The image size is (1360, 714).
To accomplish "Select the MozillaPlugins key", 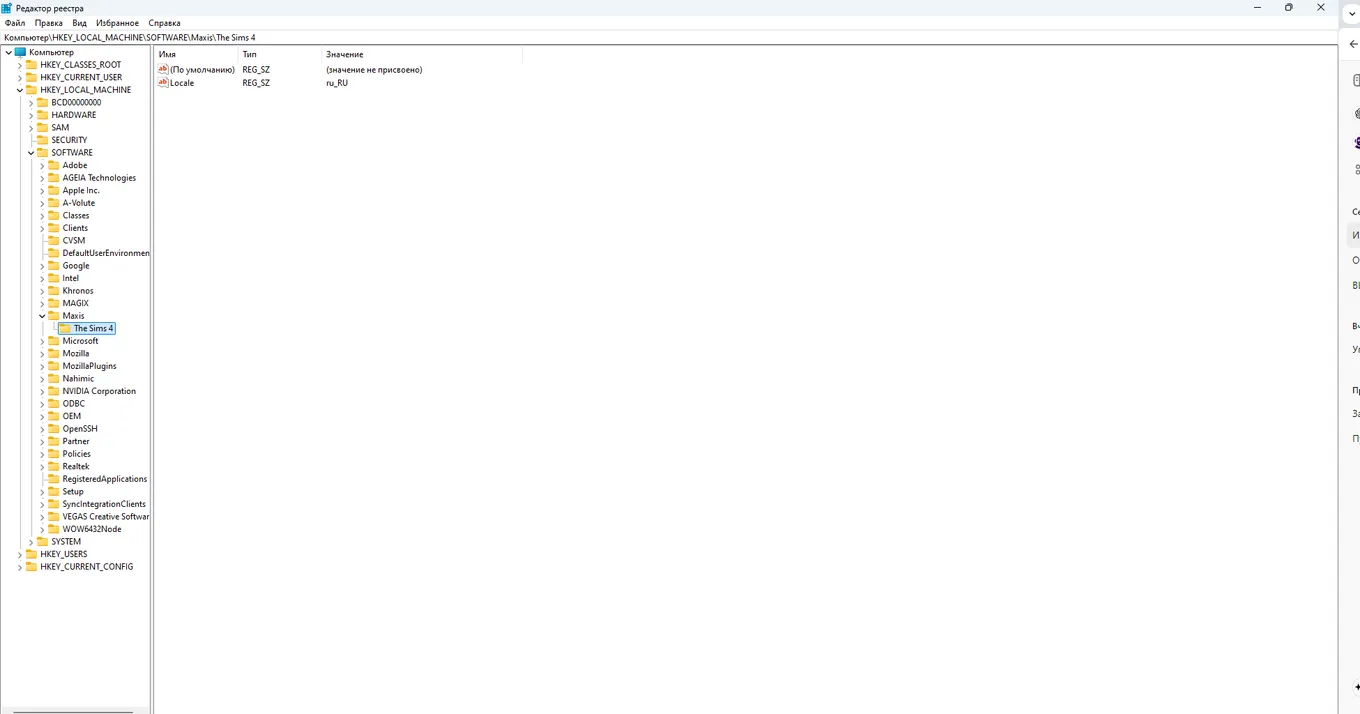I will tap(89, 366).
